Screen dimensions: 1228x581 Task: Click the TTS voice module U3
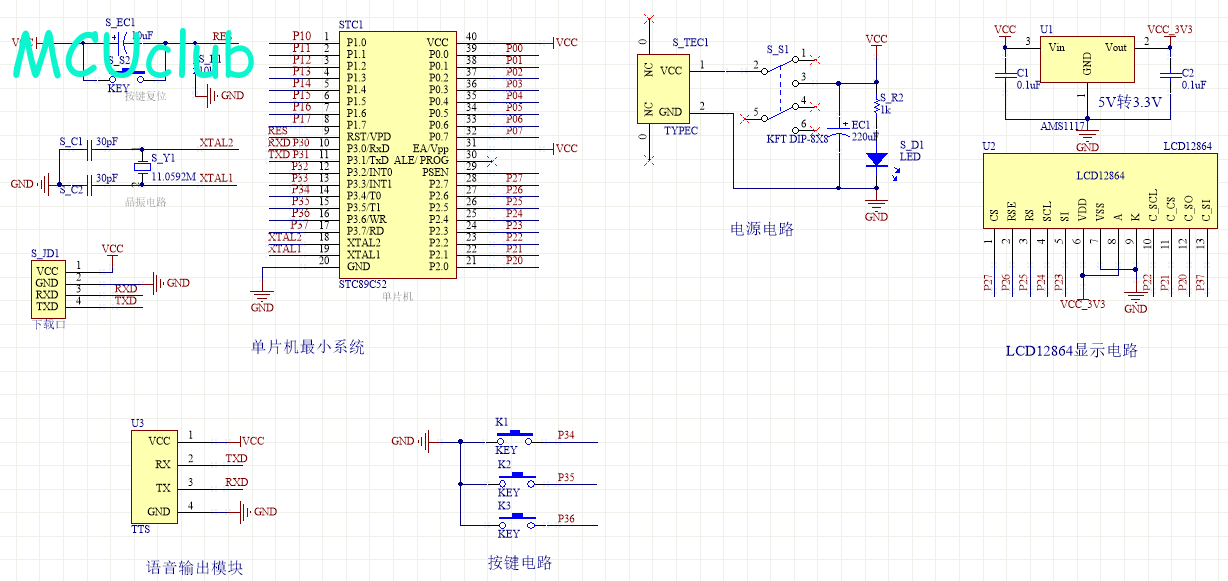(157, 476)
